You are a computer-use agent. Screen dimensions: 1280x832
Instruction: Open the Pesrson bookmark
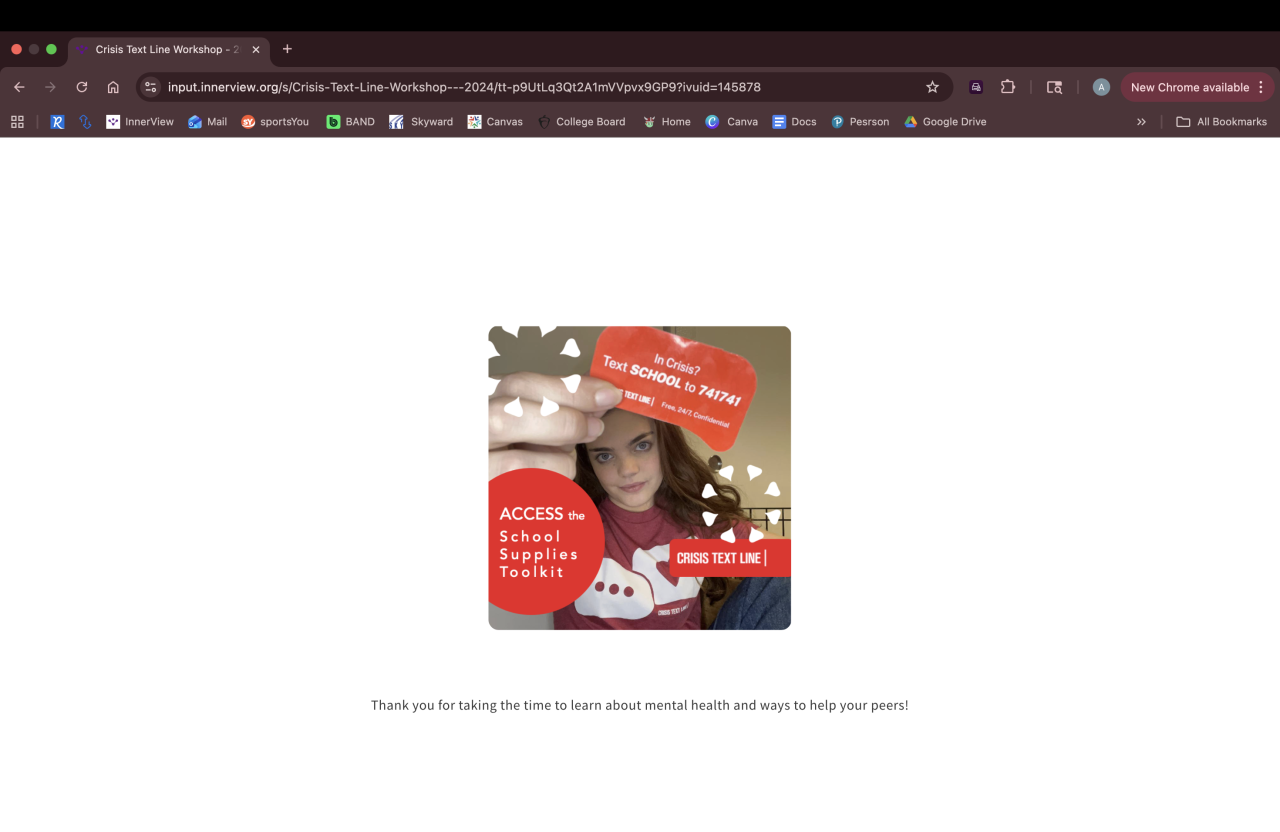pos(860,122)
